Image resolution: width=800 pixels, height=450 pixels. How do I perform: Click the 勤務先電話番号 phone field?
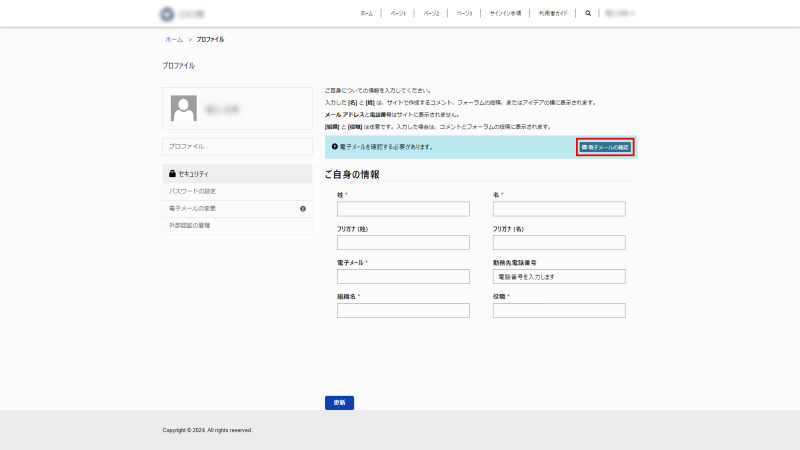[559, 277]
